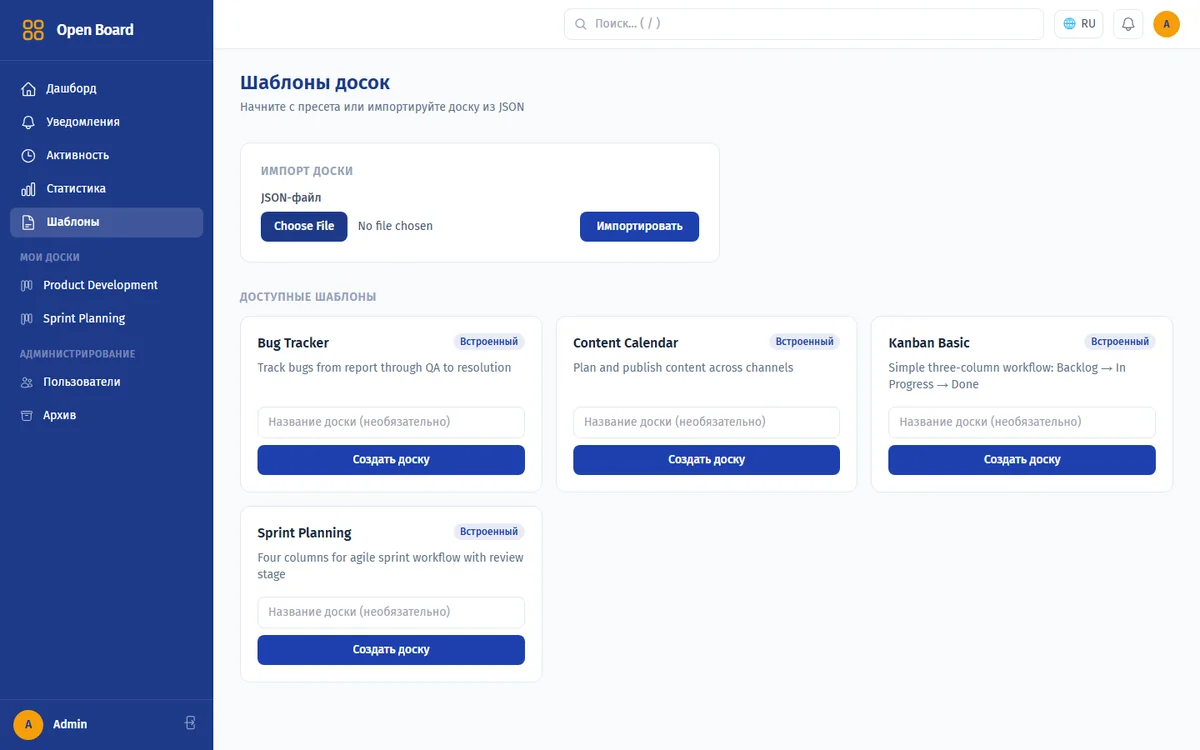Click the user avatar in top bar
This screenshot has height=750, width=1200.
[x=1166, y=24]
